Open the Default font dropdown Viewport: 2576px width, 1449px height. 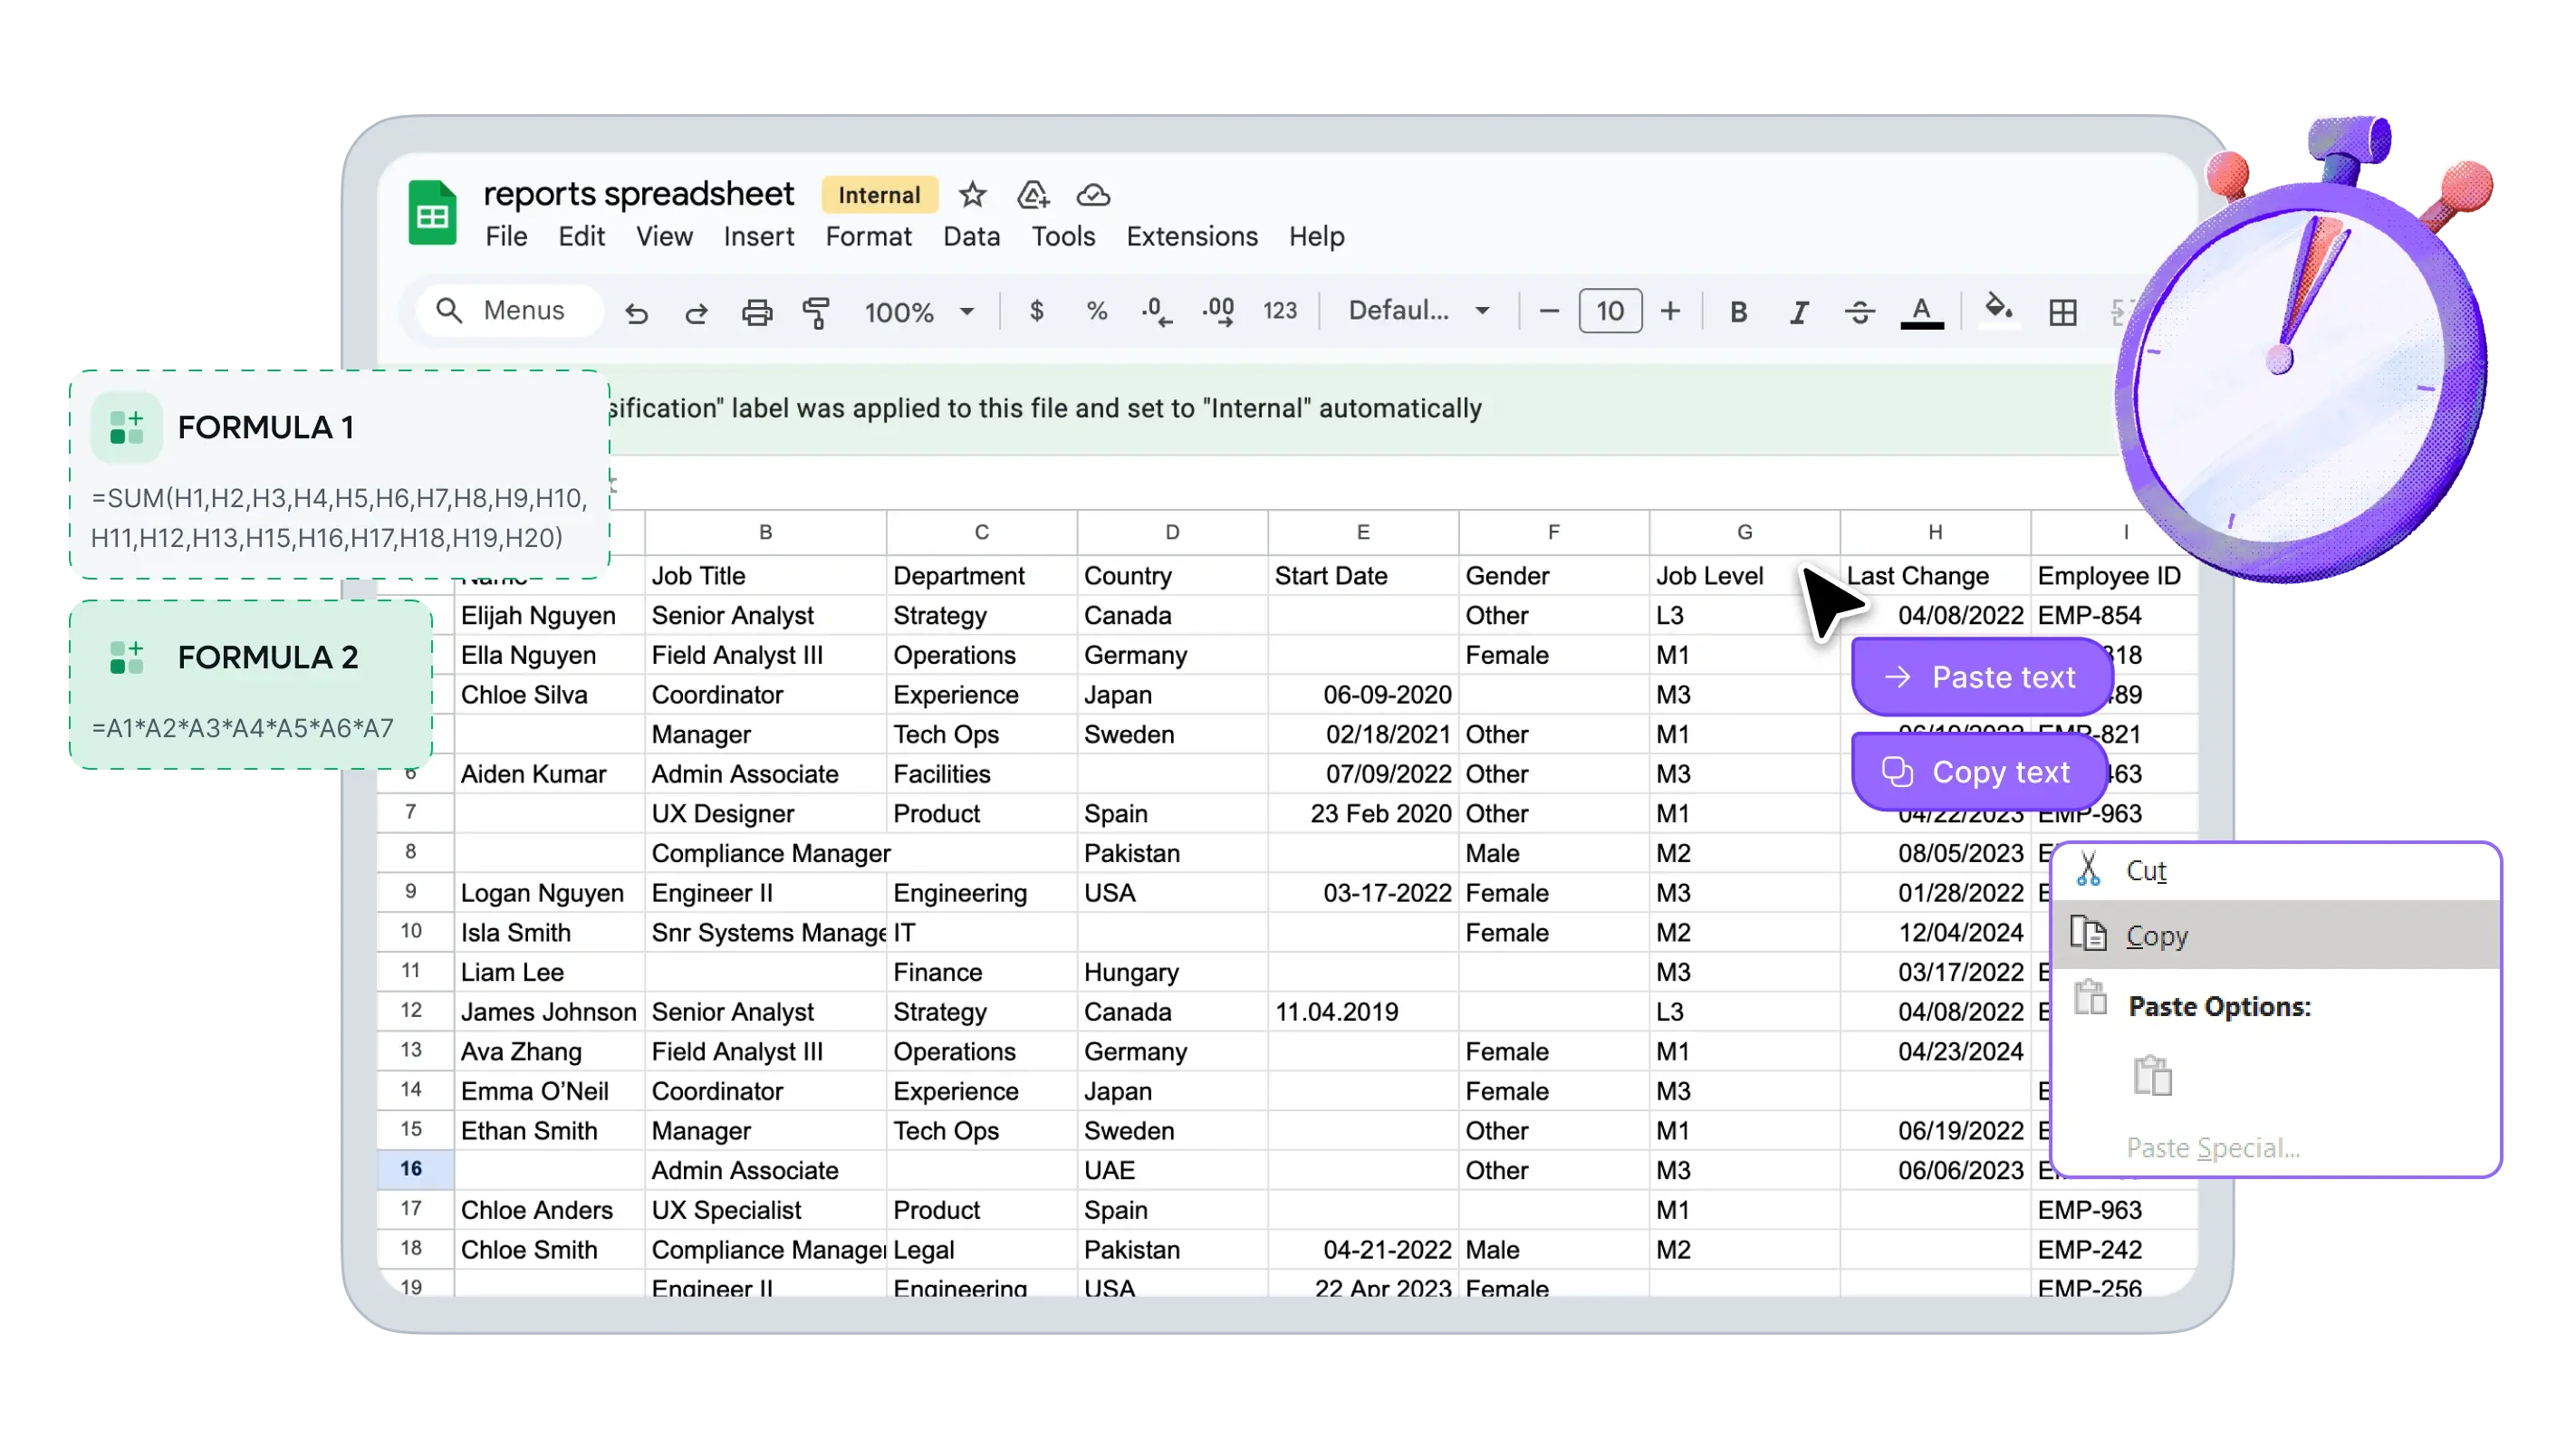(1419, 311)
